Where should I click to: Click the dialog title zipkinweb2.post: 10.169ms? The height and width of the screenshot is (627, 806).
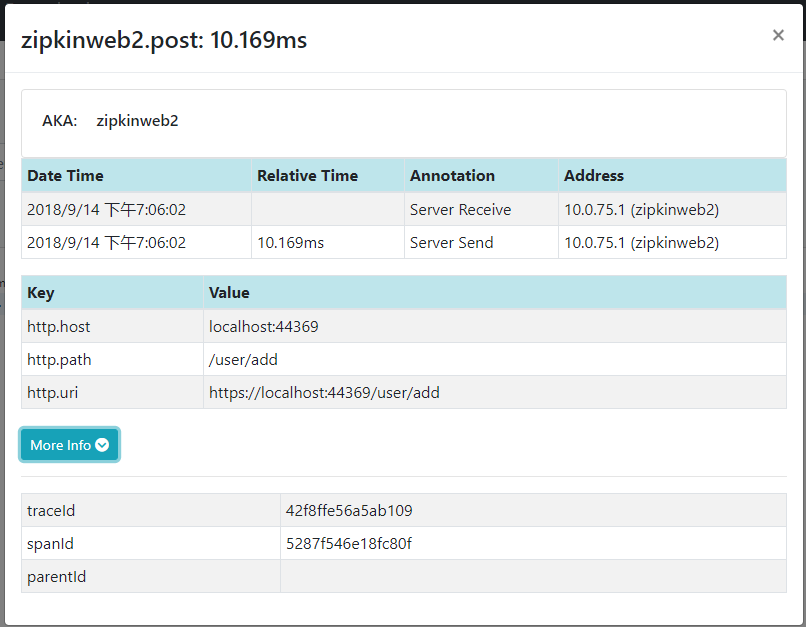[163, 40]
